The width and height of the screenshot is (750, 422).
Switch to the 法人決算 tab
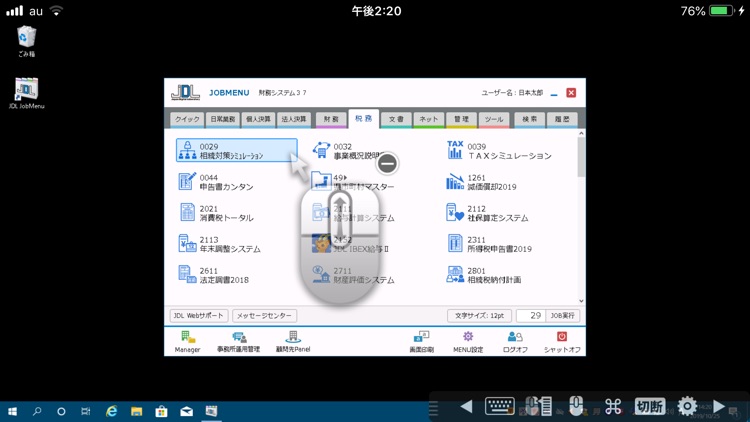[294, 119]
